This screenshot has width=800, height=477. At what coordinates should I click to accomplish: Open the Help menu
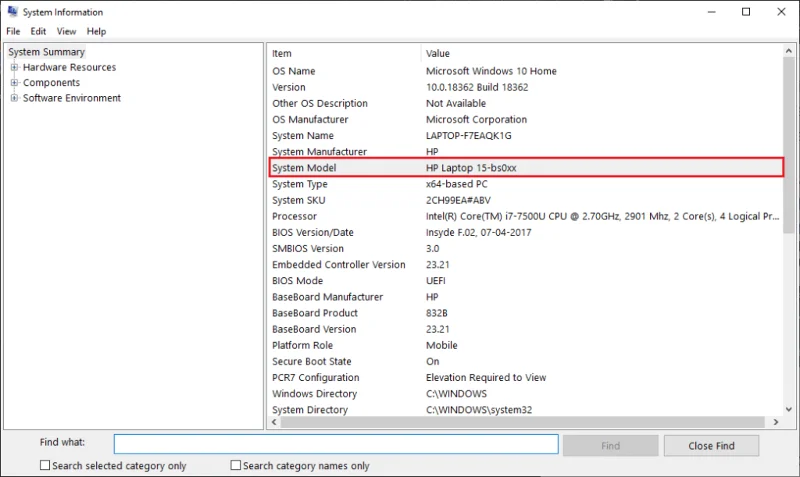96,31
